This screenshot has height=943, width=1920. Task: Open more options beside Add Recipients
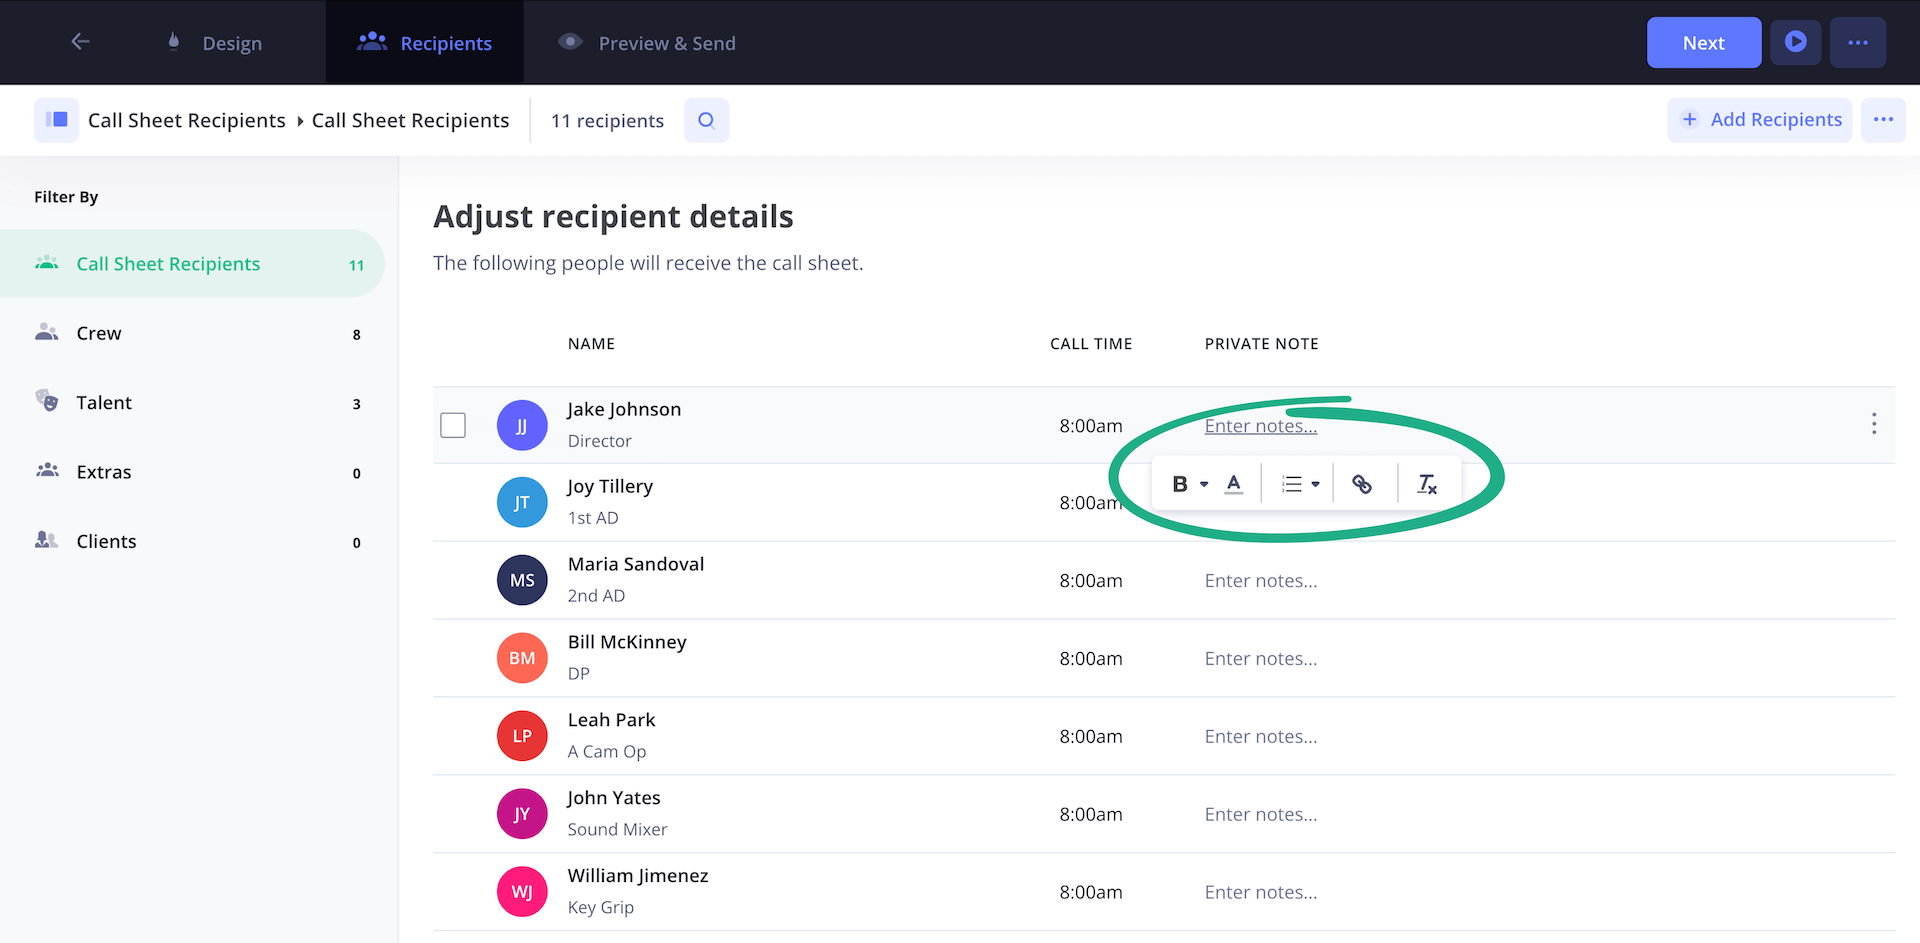coord(1883,120)
